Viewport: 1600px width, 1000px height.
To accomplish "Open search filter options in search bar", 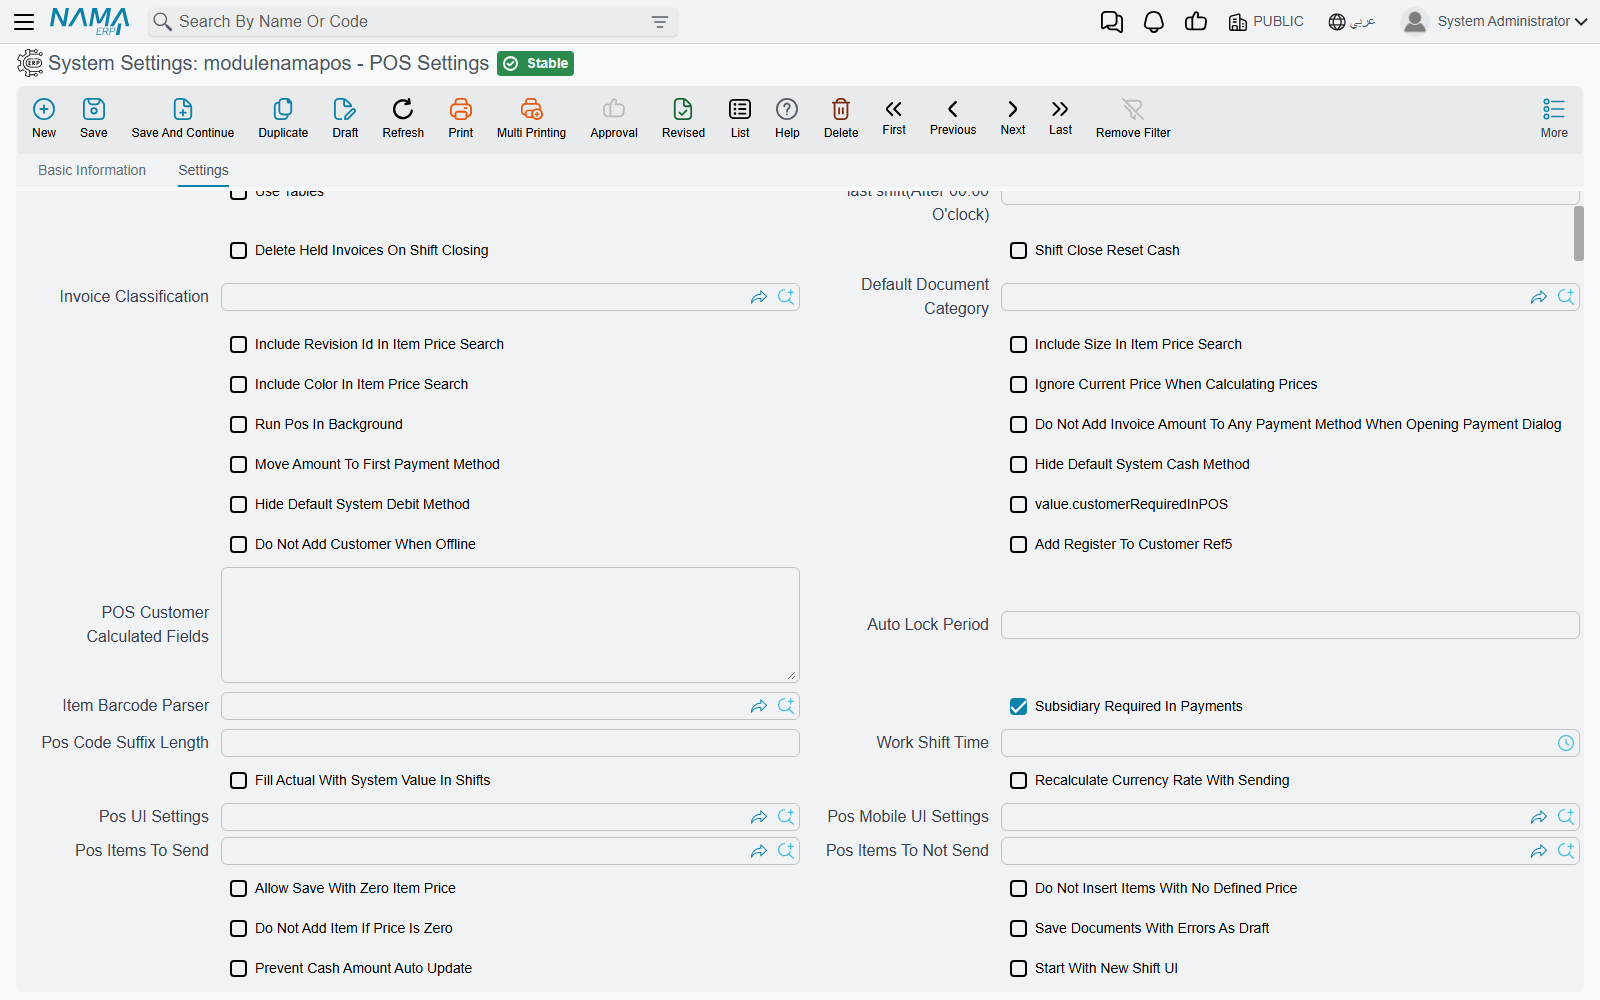I will tap(660, 22).
